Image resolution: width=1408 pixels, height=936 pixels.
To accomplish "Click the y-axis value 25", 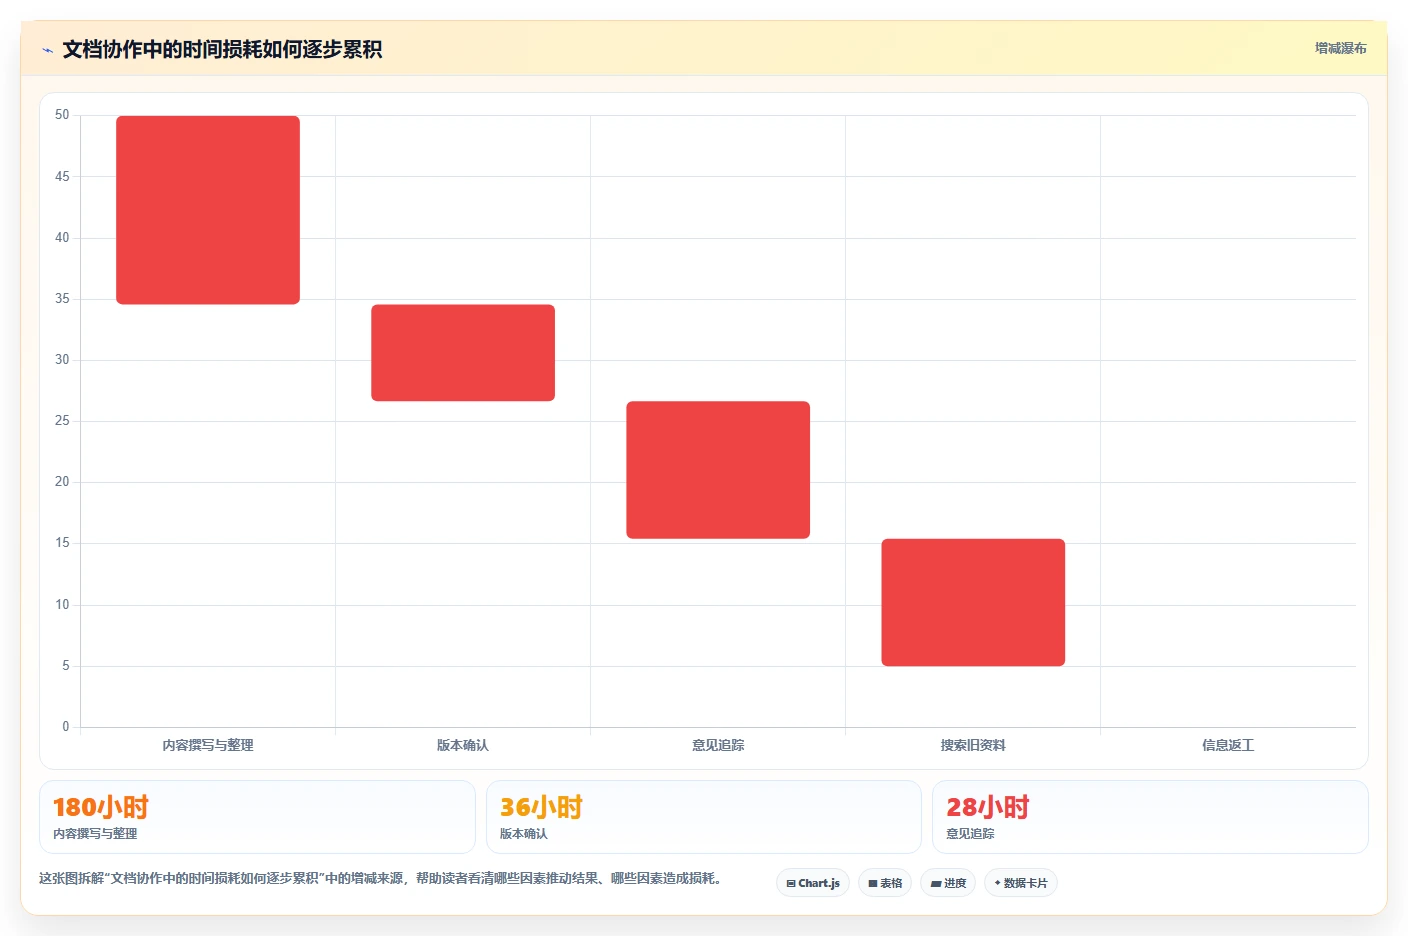I will [62, 421].
